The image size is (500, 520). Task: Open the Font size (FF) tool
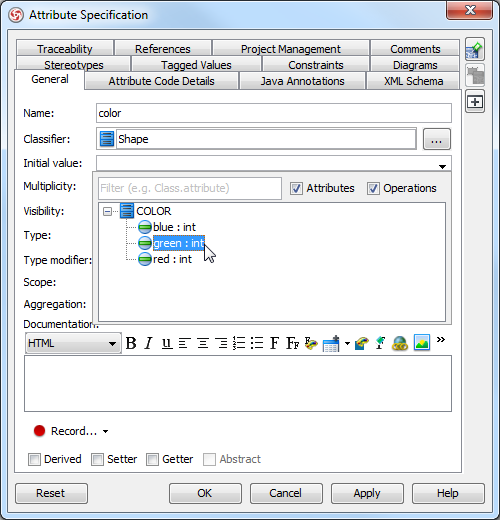click(292, 343)
